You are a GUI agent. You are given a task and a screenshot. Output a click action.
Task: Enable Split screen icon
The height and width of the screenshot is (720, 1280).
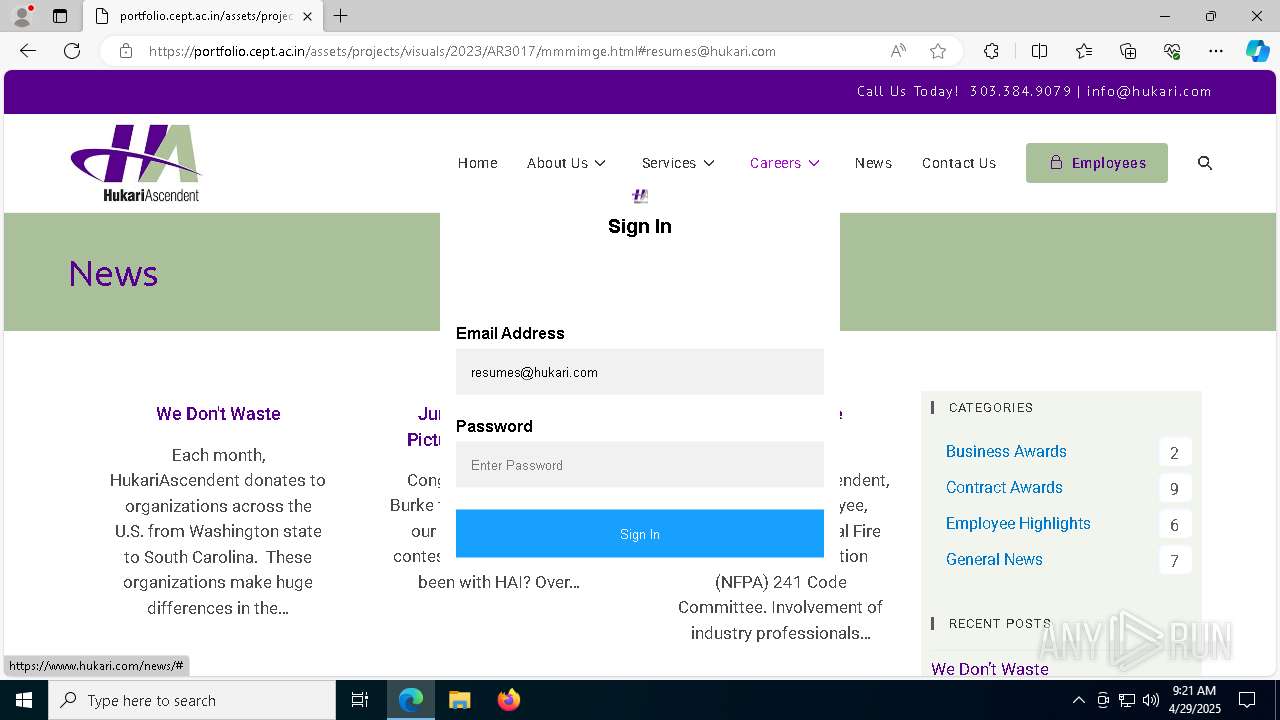[1039, 51]
